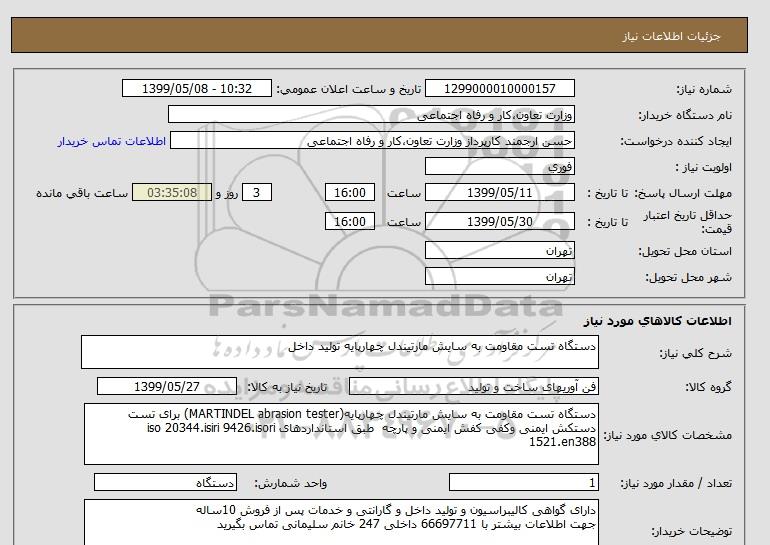Image resolution: width=770 pixels, height=545 pixels.
Task: Click the label توضیحات خریدار
Action: [691, 531]
